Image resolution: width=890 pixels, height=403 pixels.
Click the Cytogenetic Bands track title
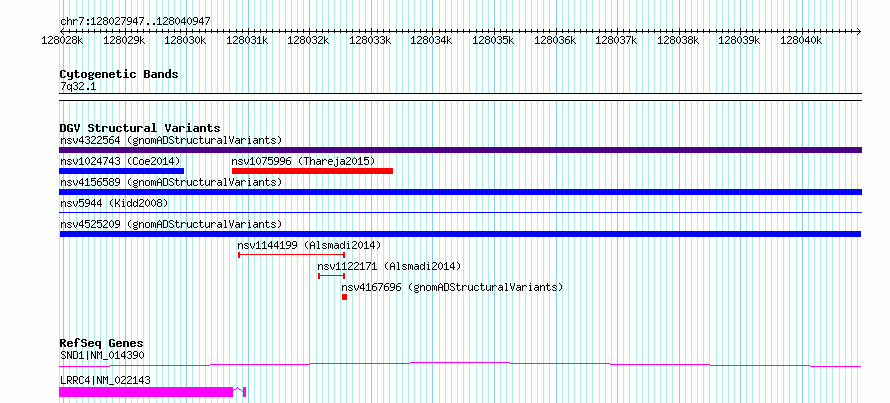click(119, 74)
